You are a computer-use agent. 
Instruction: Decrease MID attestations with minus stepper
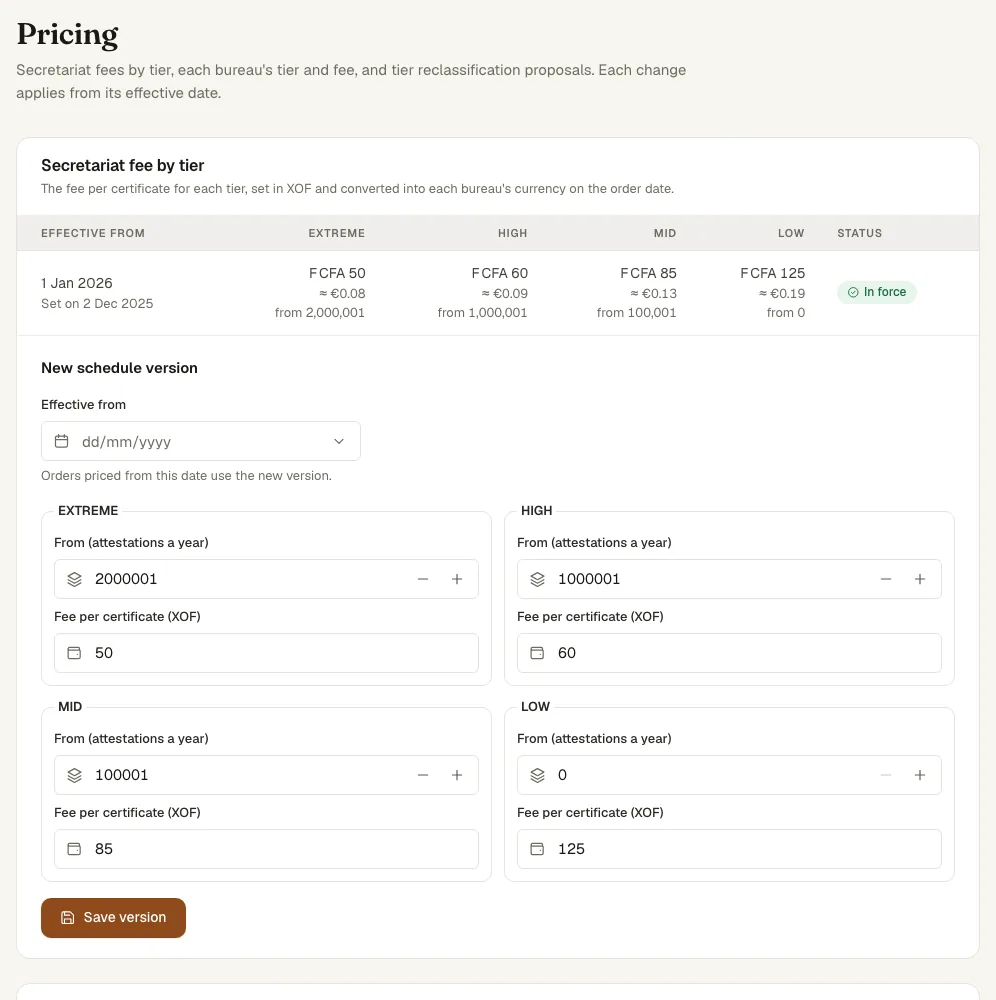point(423,775)
